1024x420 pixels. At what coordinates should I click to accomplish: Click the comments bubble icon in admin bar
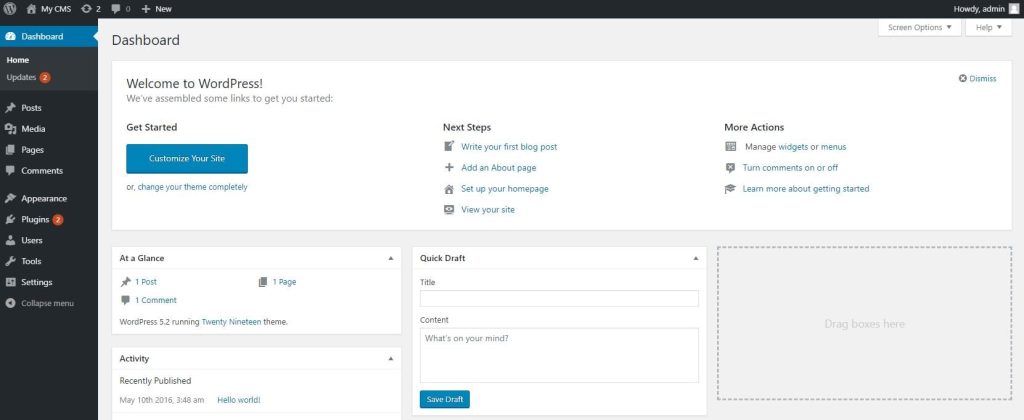[x=116, y=8]
